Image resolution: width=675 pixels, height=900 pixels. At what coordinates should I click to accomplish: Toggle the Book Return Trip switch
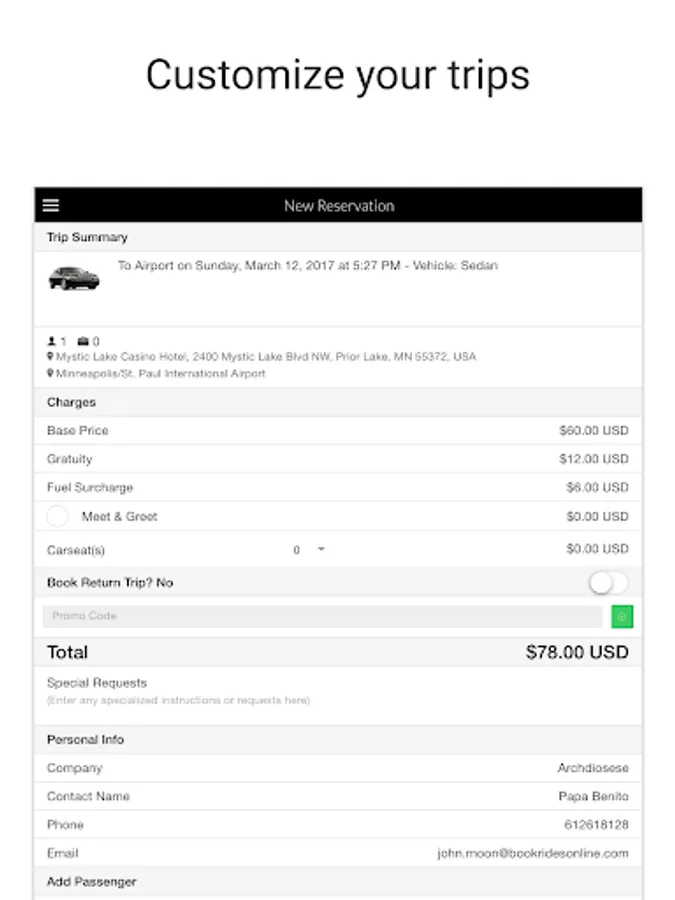(x=608, y=583)
